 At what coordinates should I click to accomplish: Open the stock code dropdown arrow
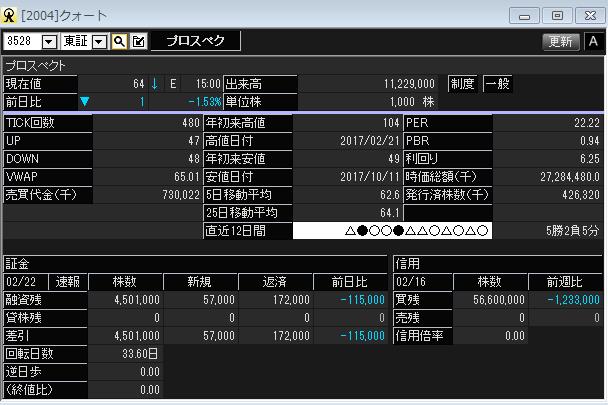(x=49, y=42)
